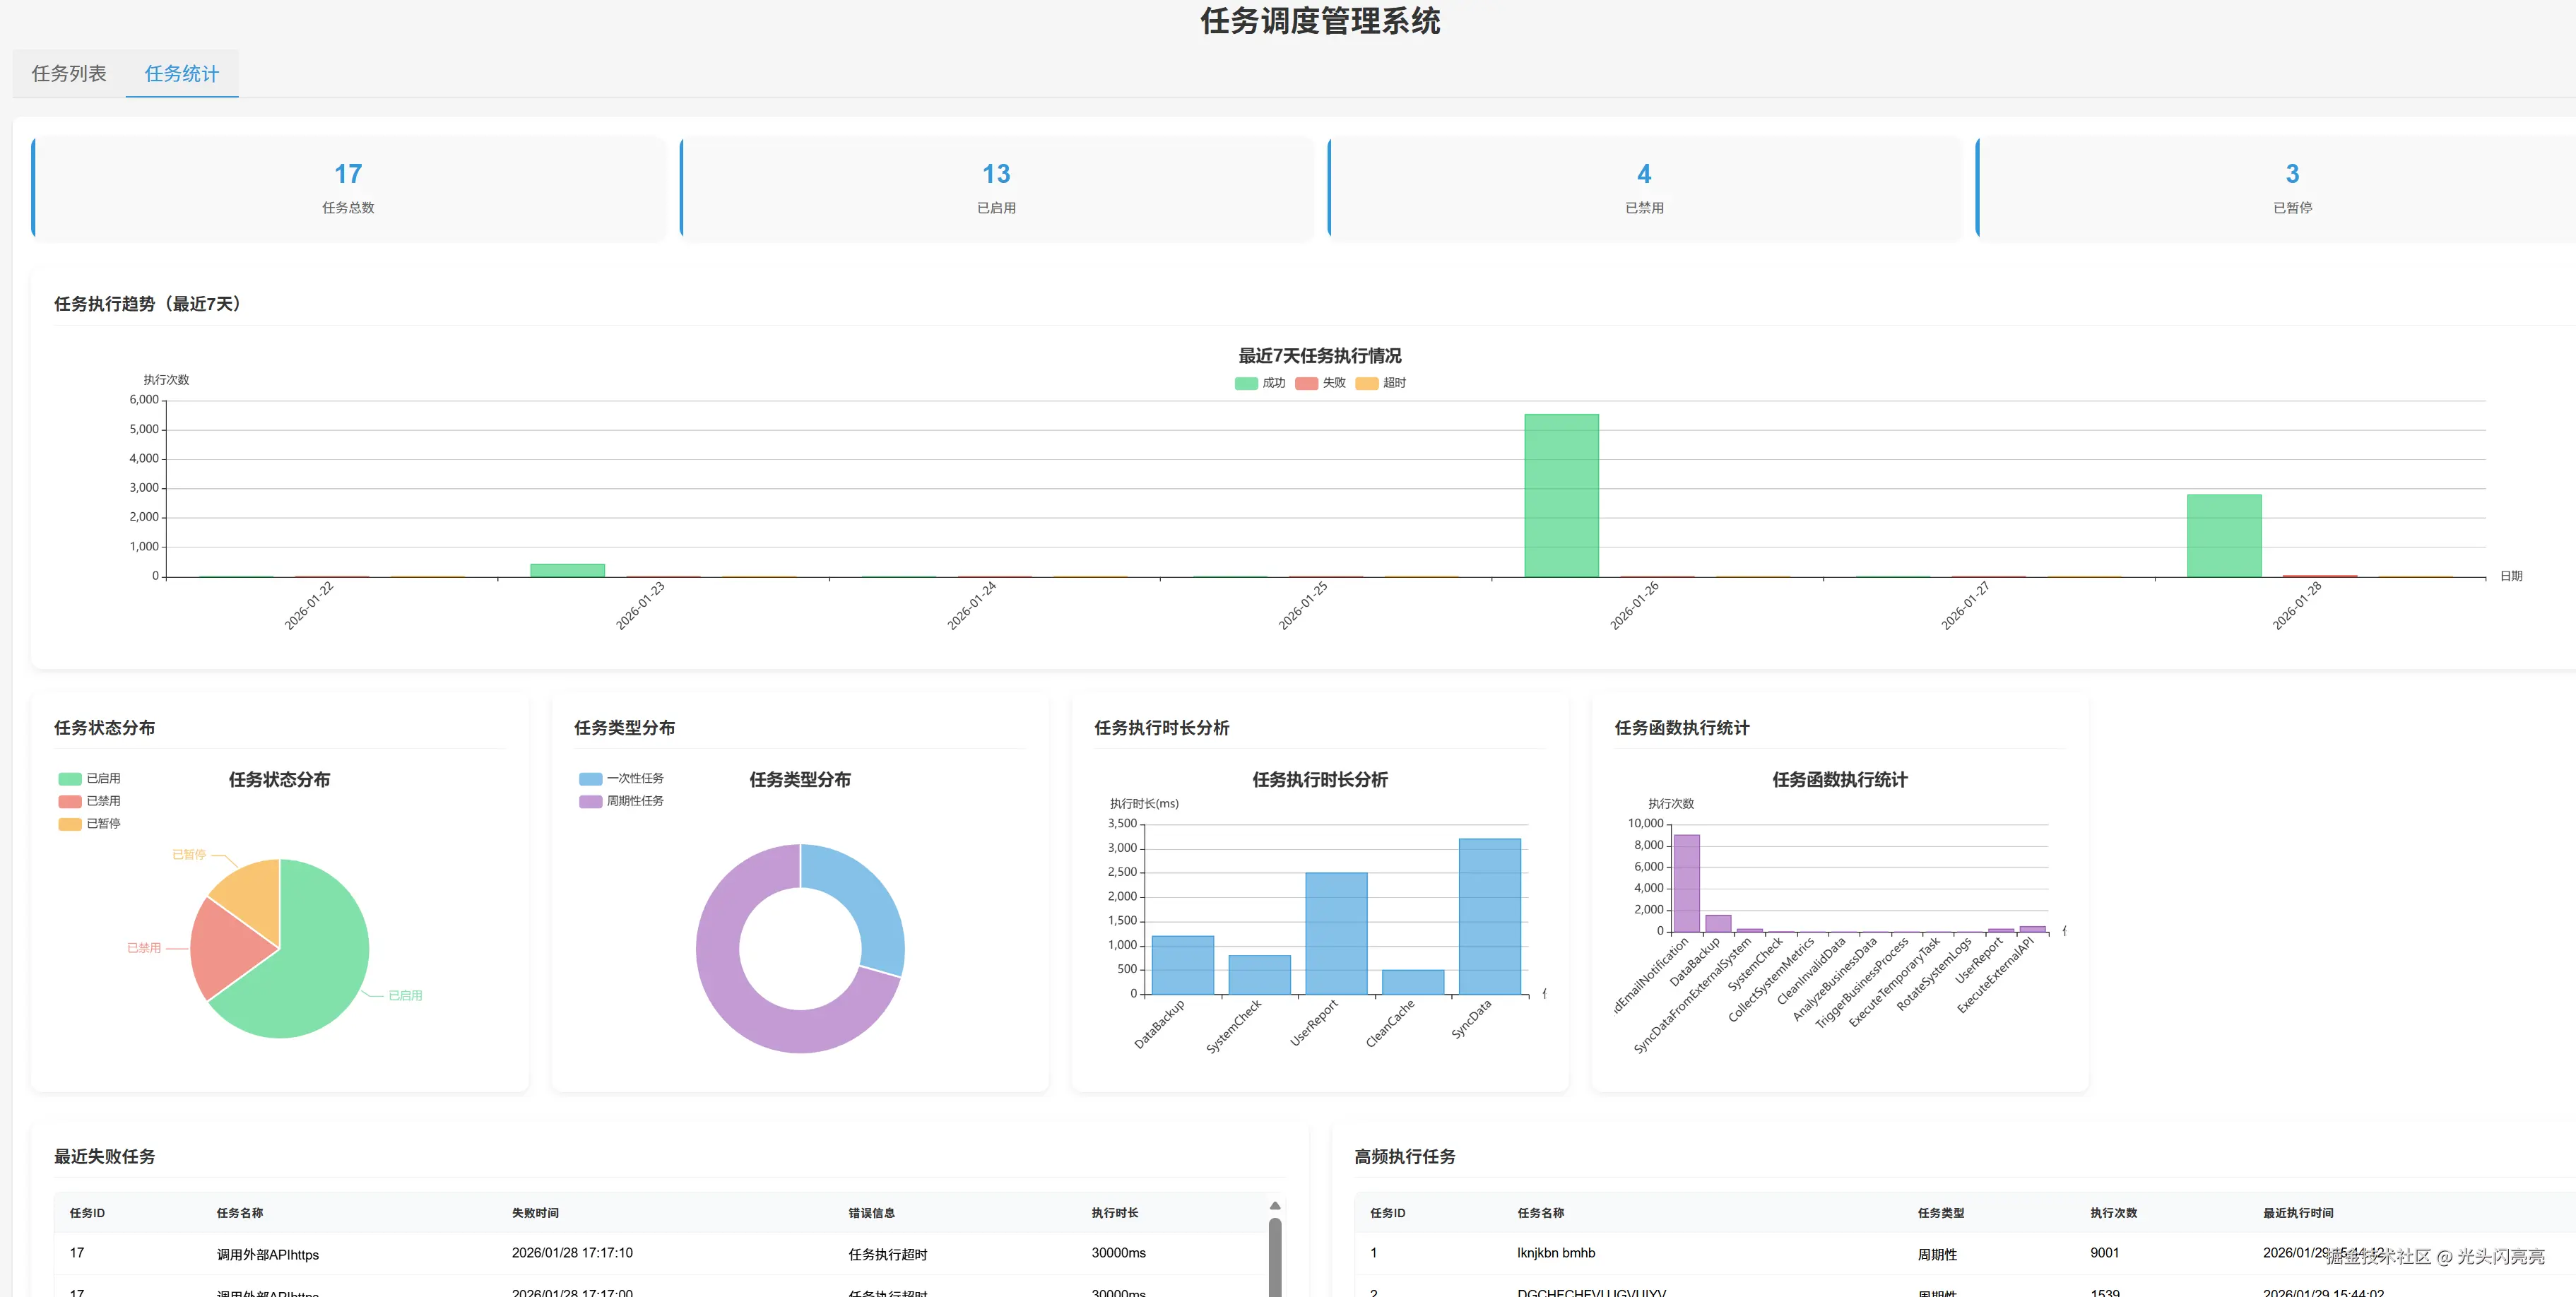Click the 执行次数 column header

coord(2113,1213)
